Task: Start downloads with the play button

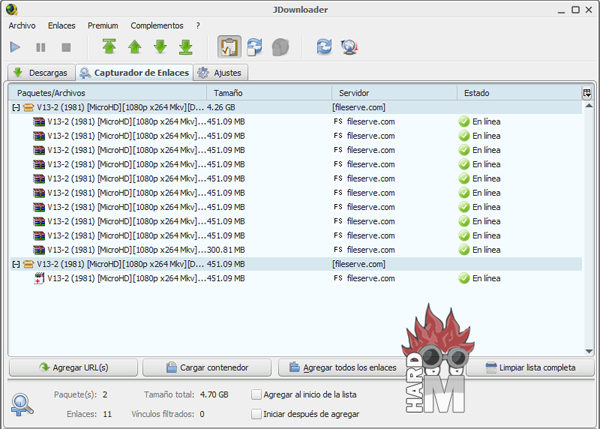Action: click(15, 47)
